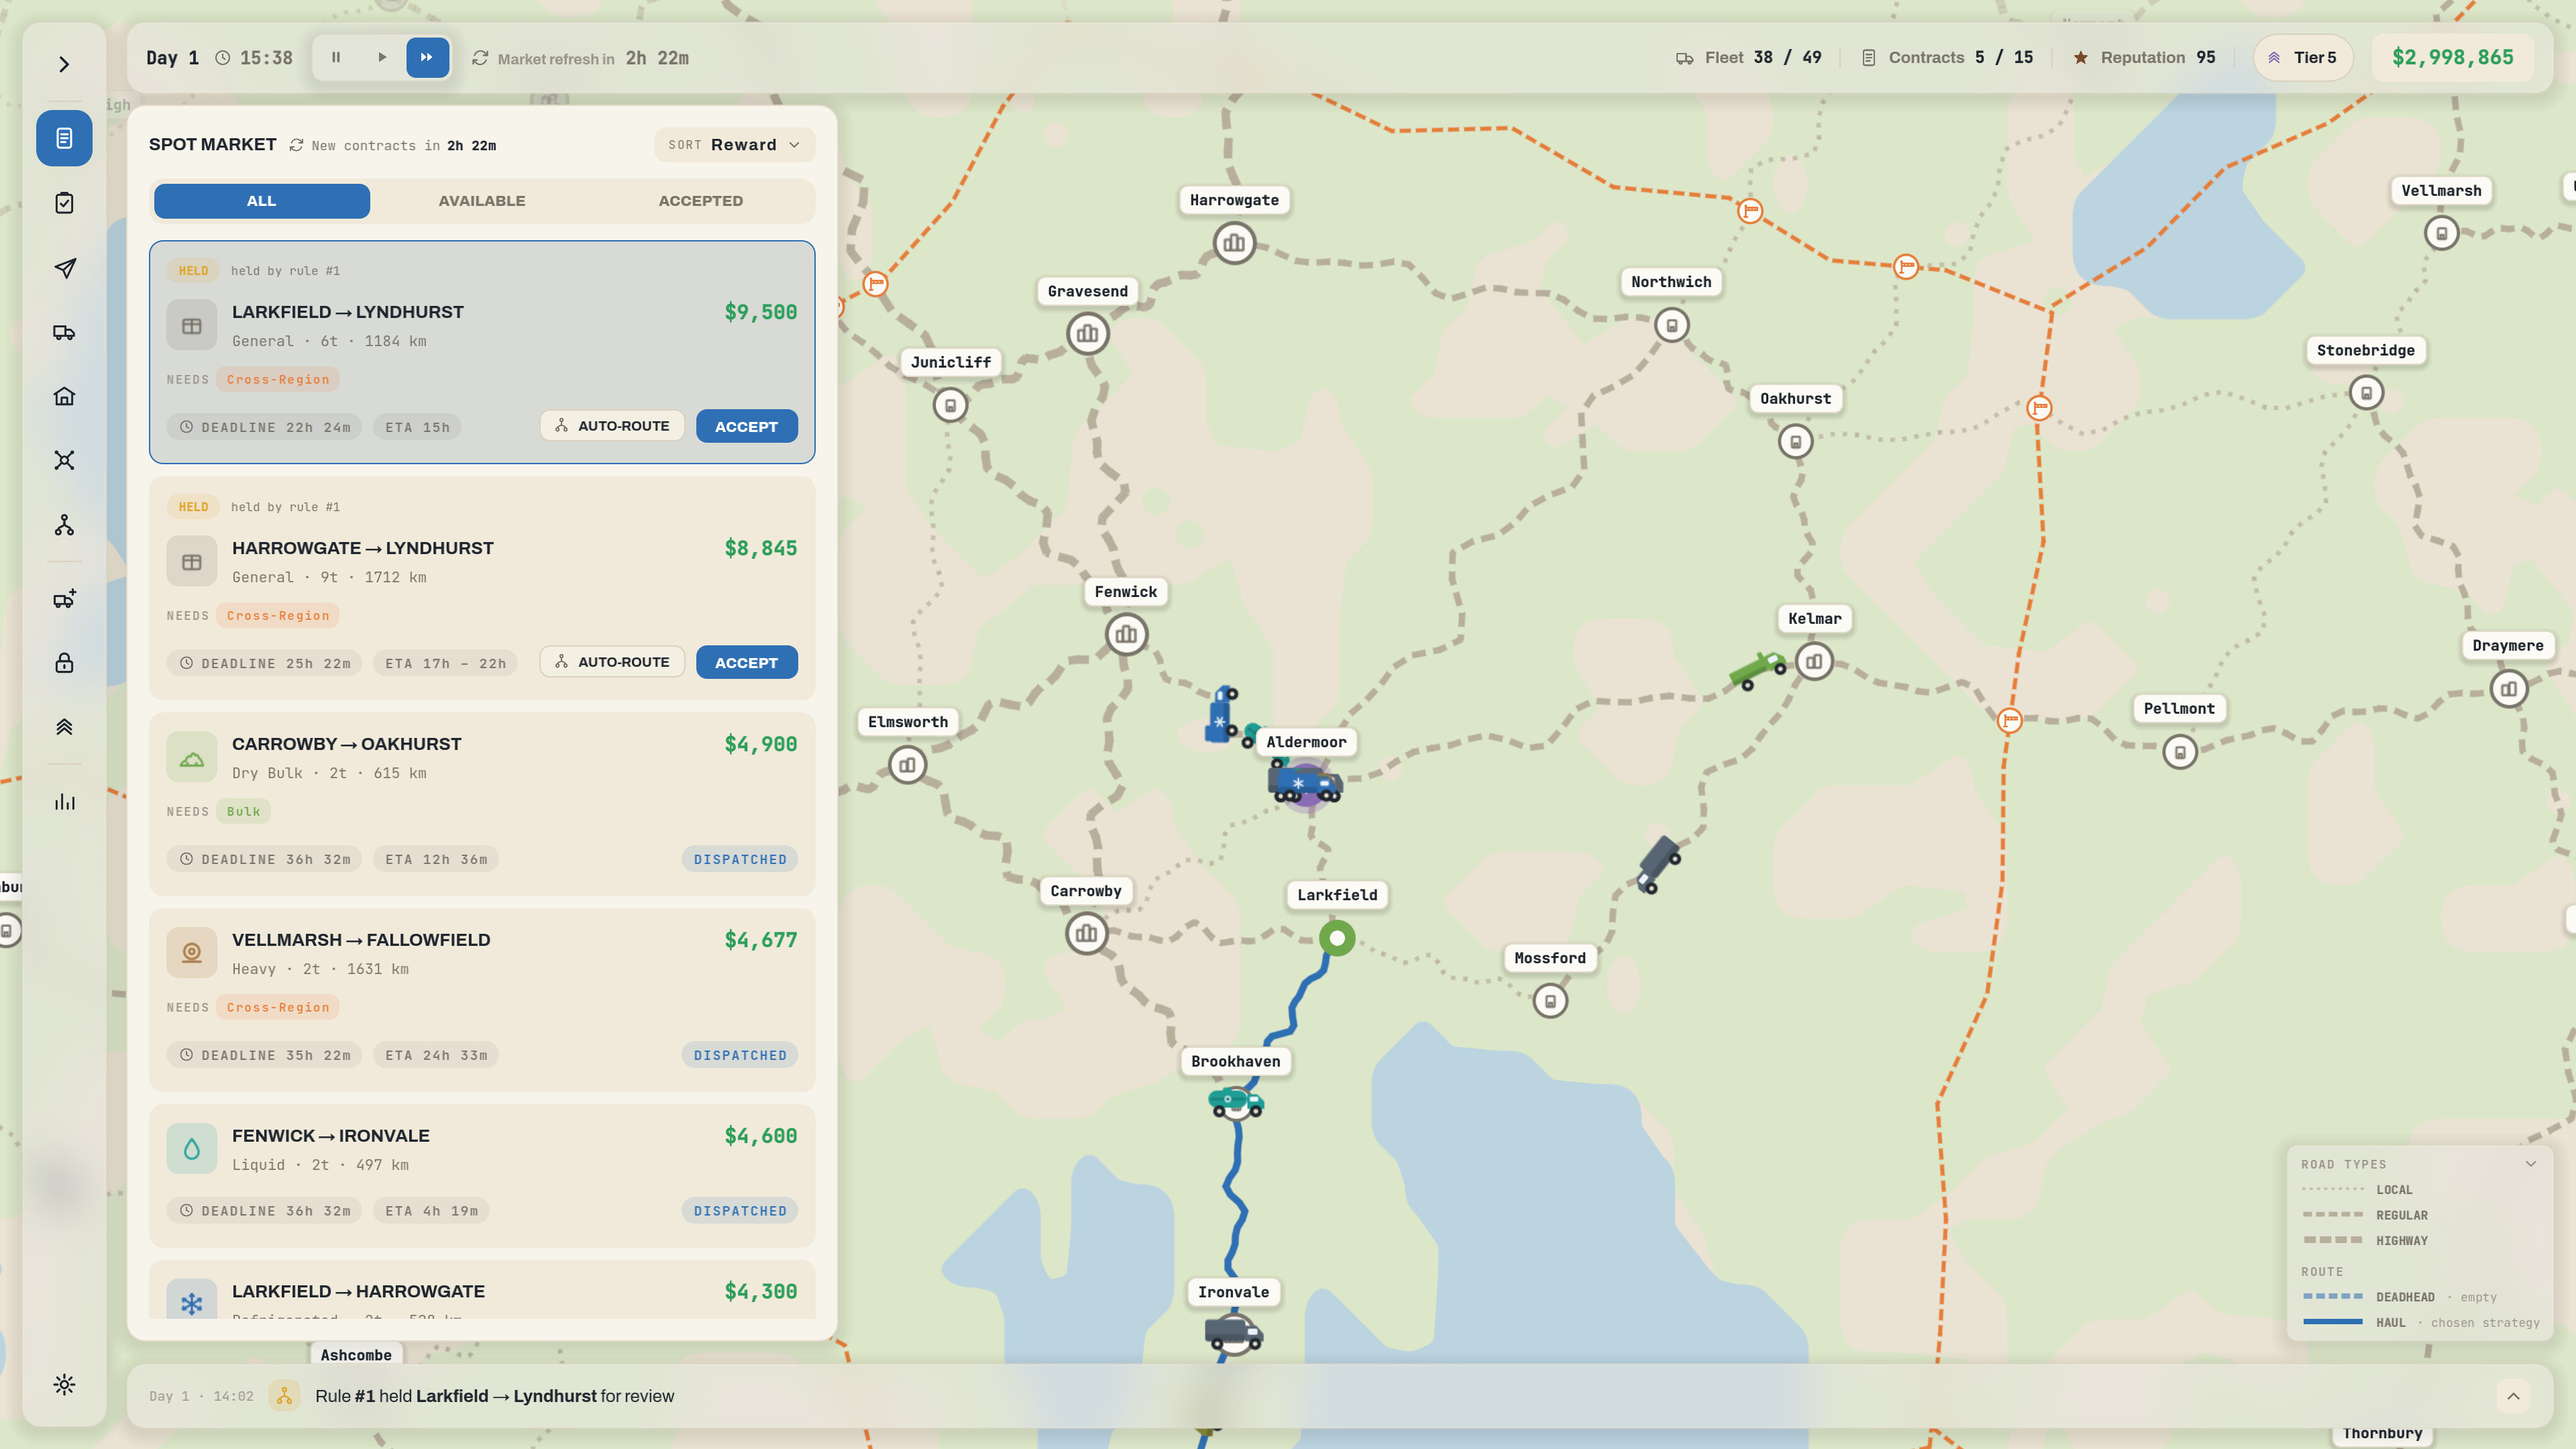Screen dimensions: 2576x1449
Task: Open the clipboard checklist sidebar icon
Action: point(64,203)
